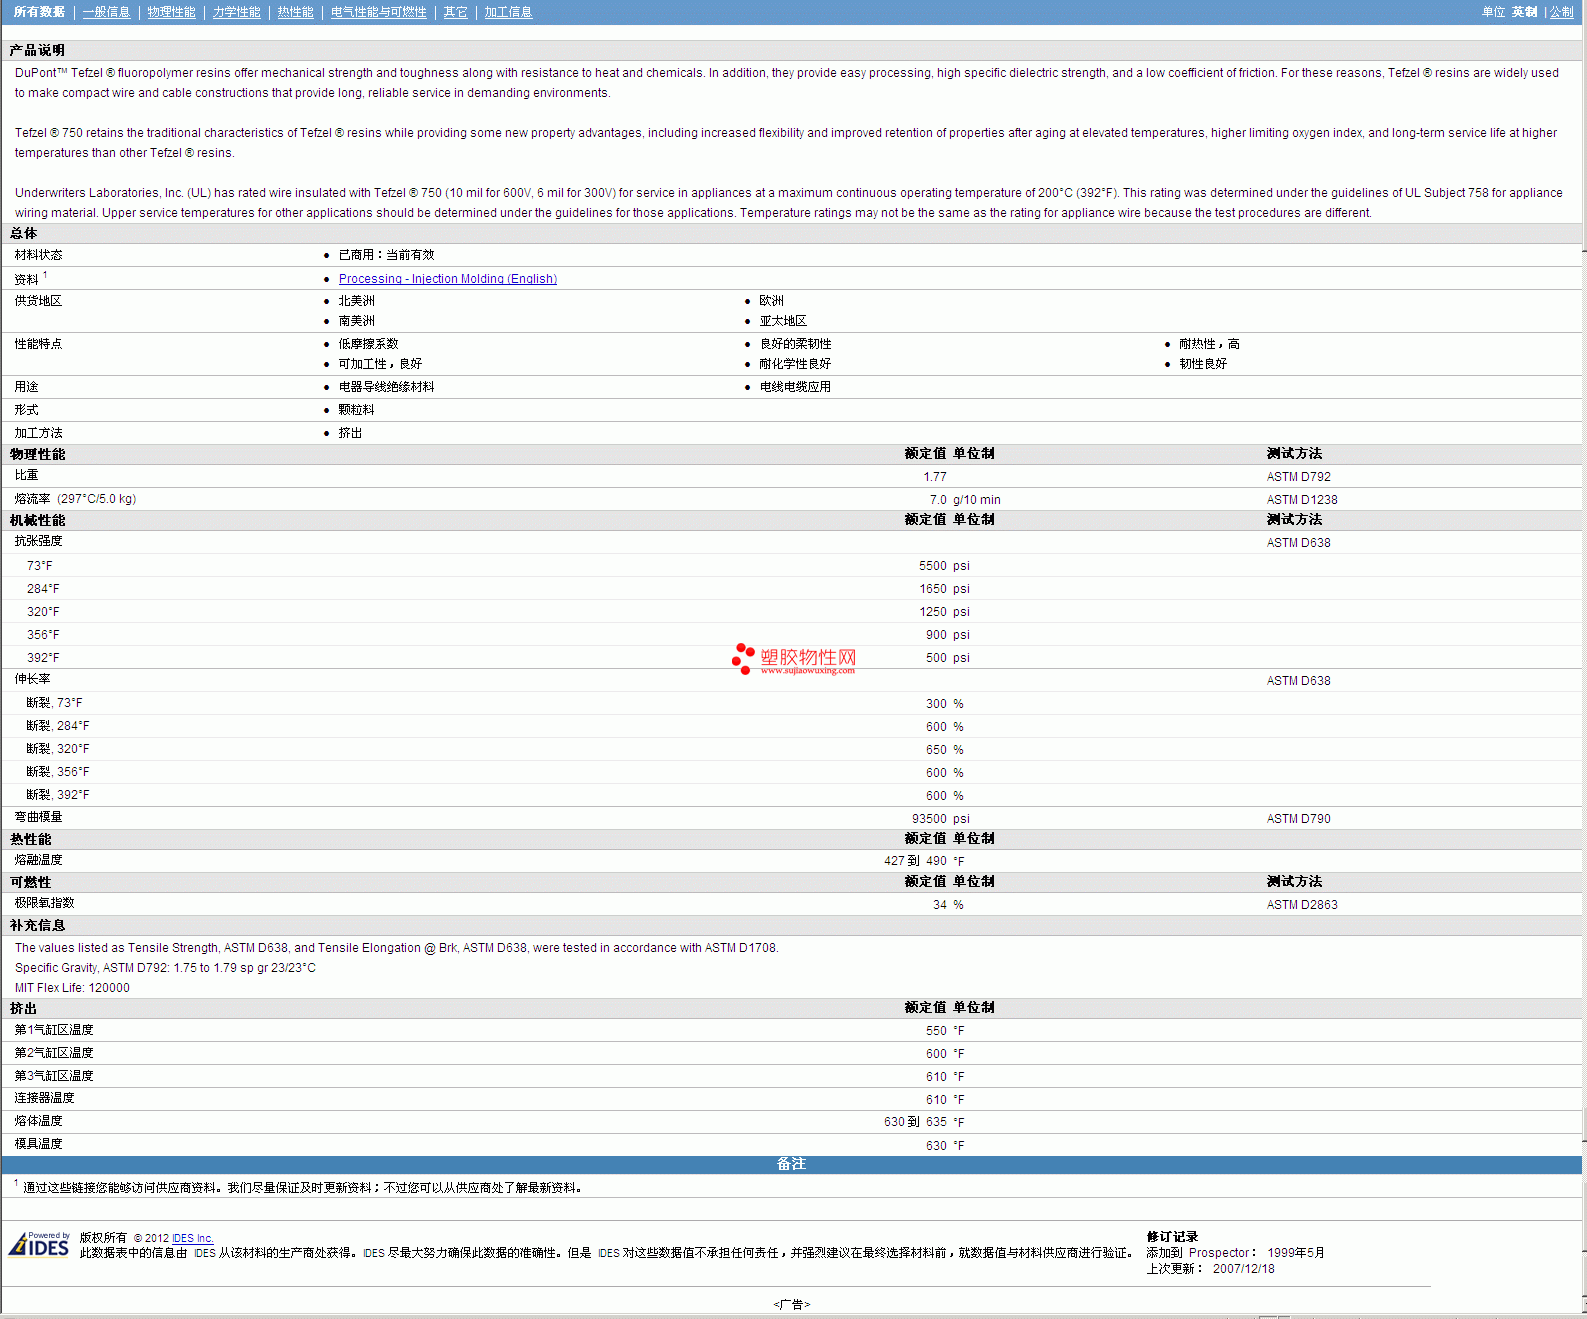The height and width of the screenshot is (1319, 1587).
Task: Click the 电线电缆应用 usage entry
Action: click(x=795, y=387)
